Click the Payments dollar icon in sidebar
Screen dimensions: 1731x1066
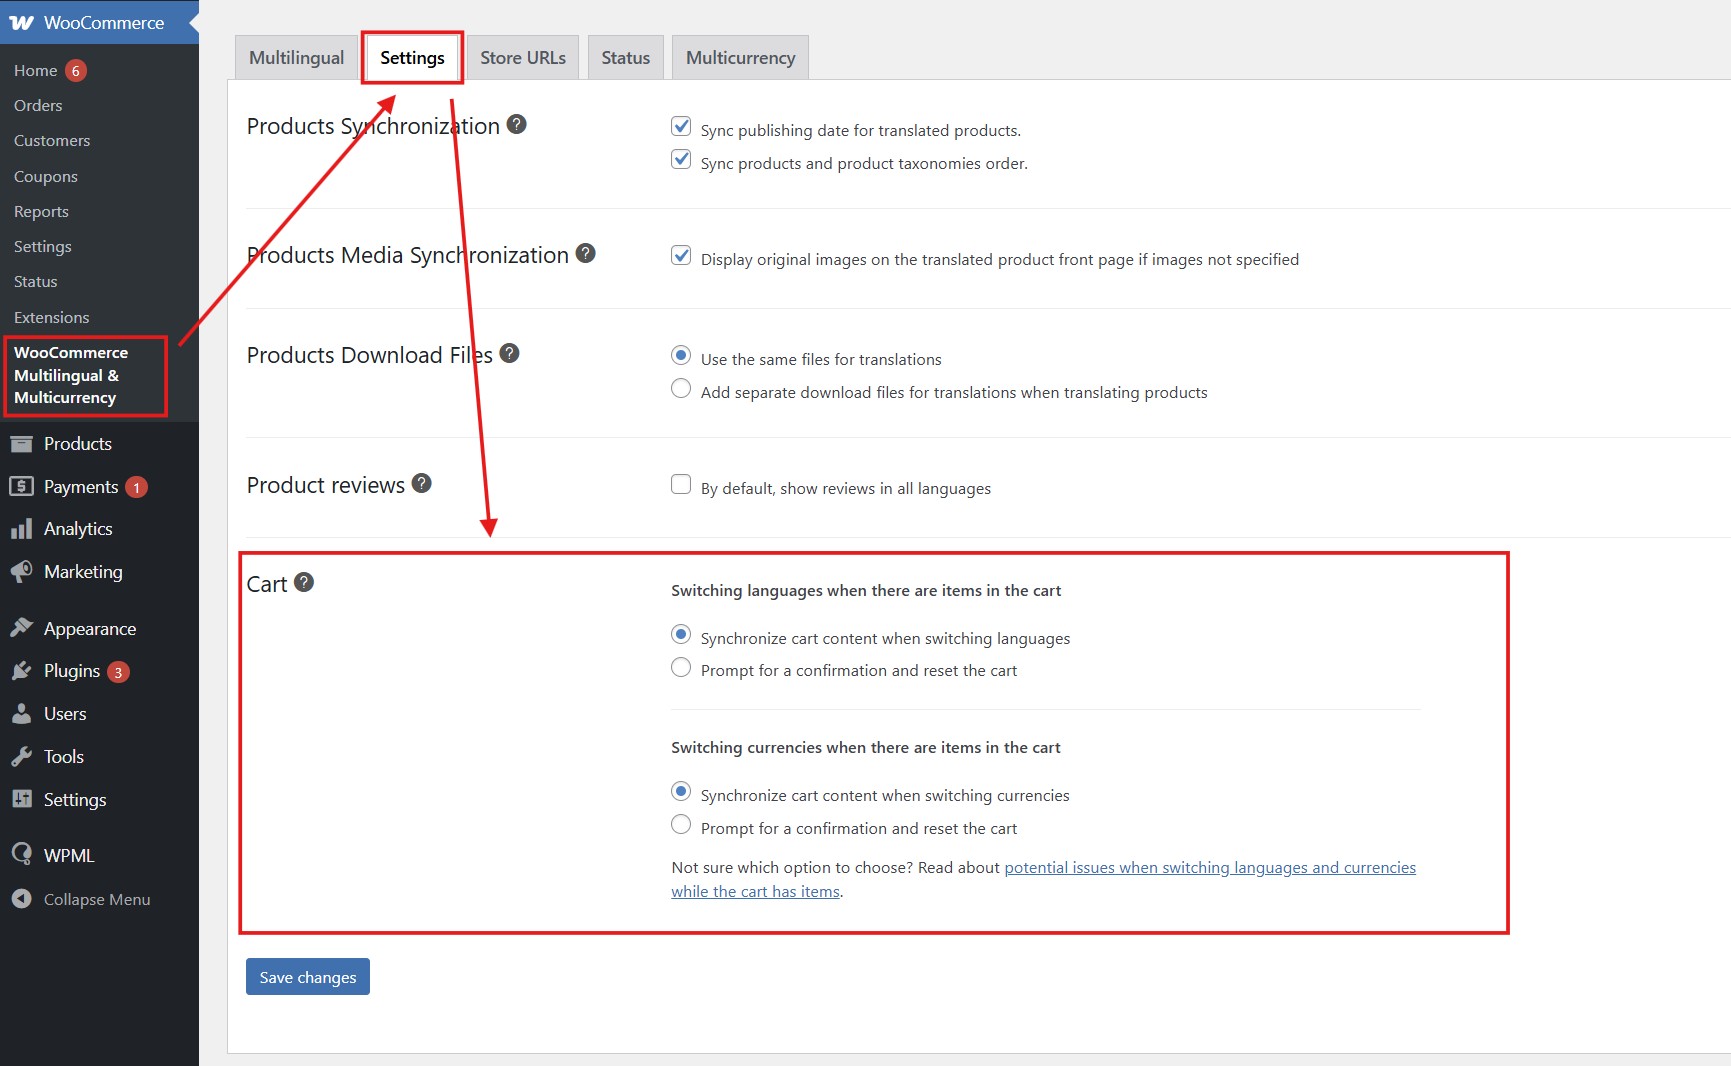click(21, 486)
